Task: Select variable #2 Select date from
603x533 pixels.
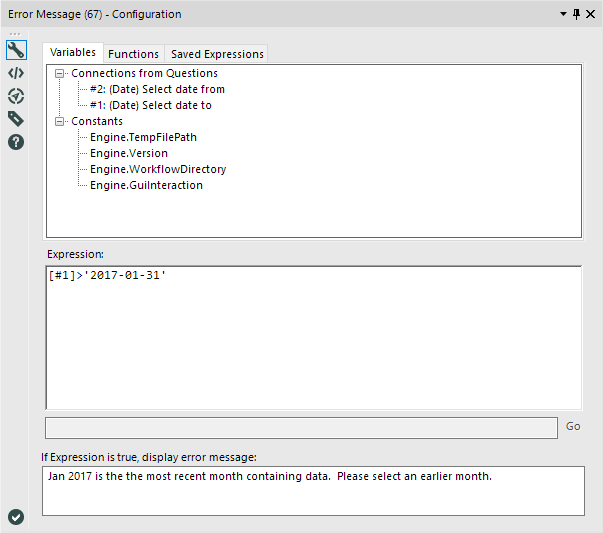Action: [157, 89]
